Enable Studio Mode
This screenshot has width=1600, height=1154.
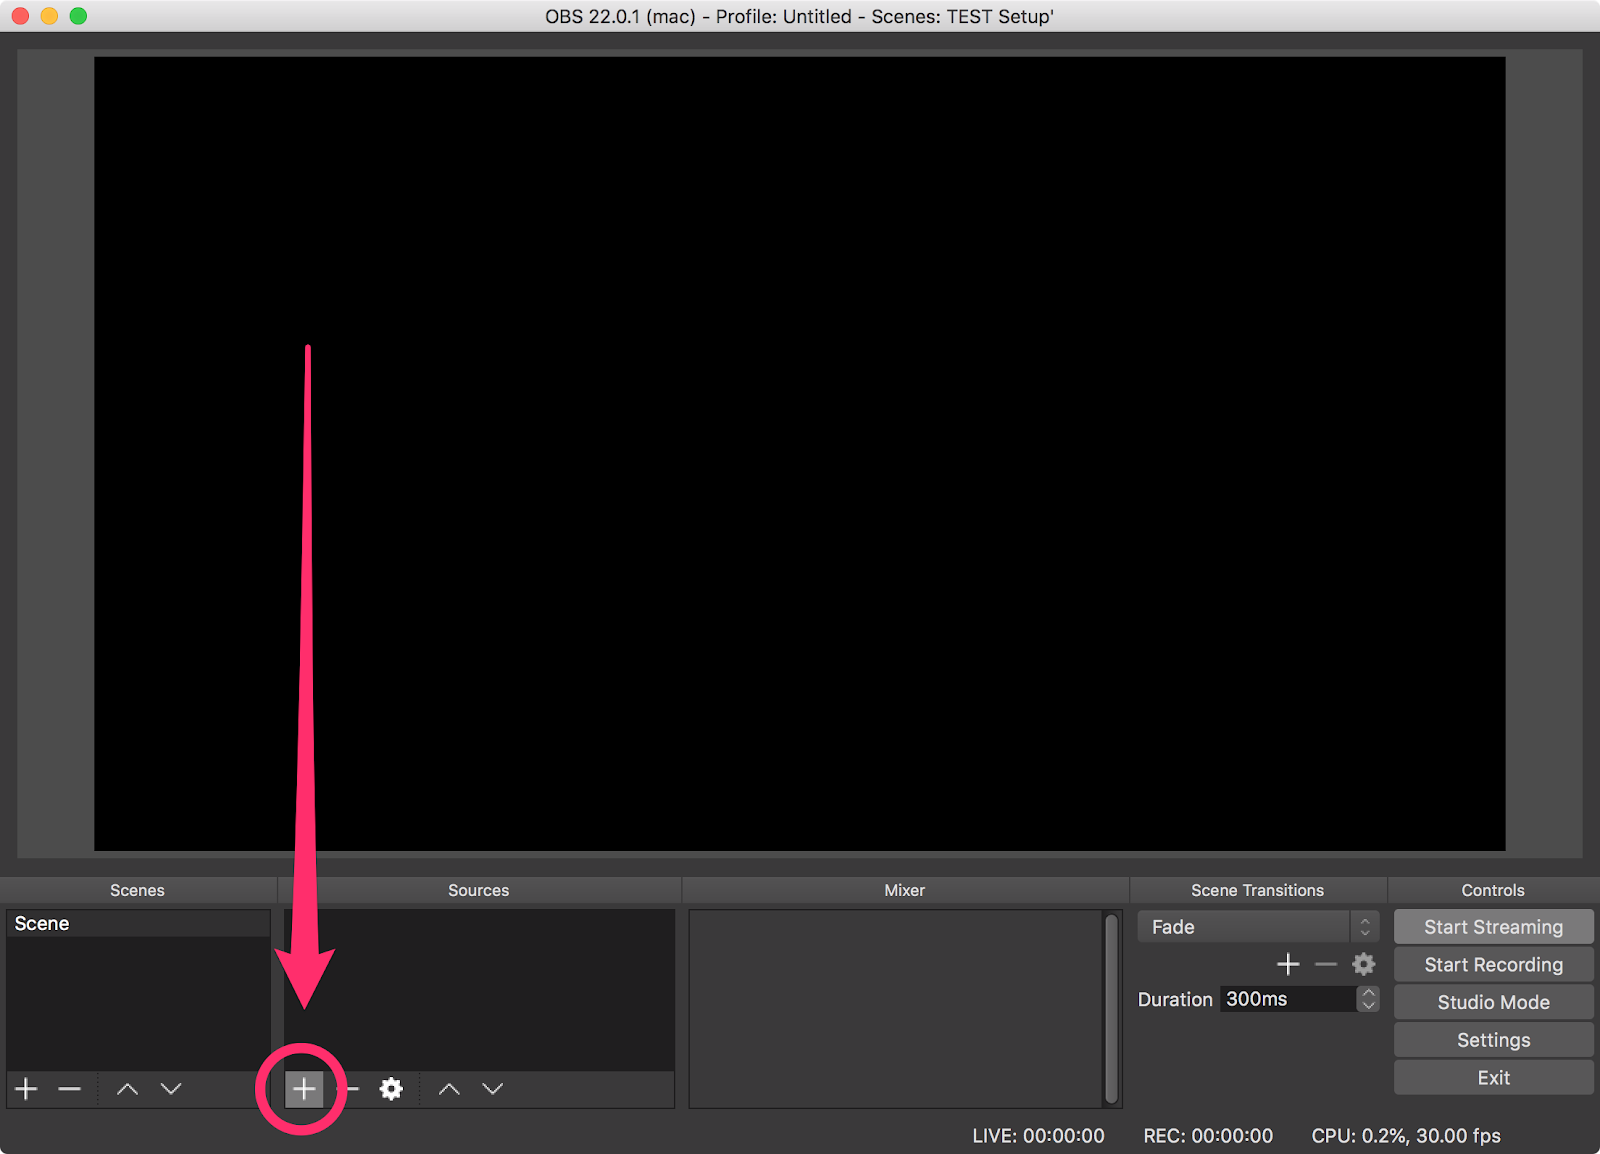pyautogui.click(x=1493, y=1002)
